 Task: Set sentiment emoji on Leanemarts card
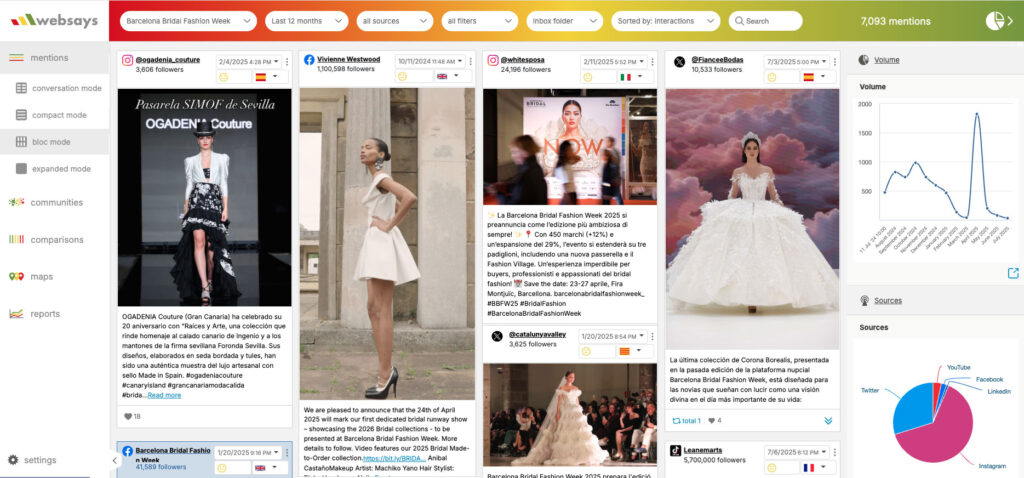[771, 468]
